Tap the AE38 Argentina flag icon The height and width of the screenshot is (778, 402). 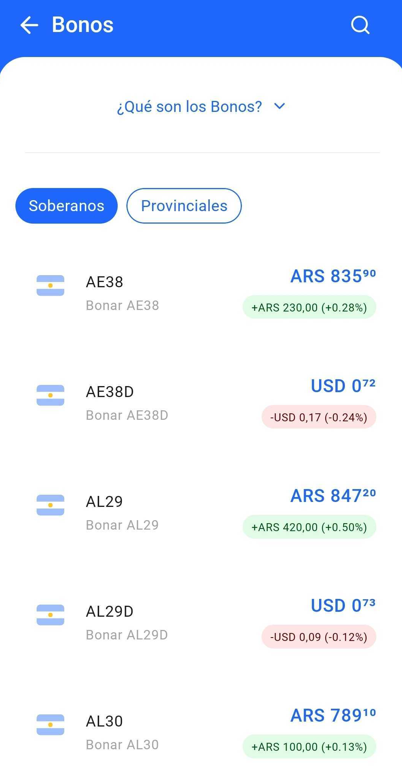50,285
